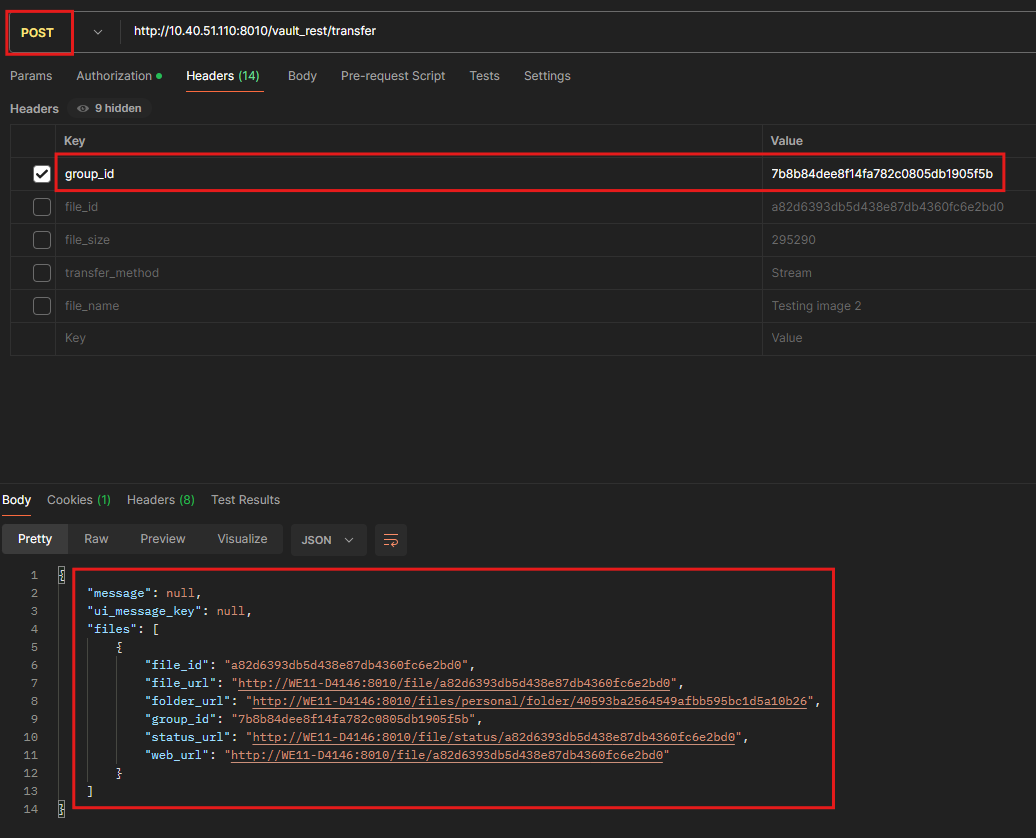Click the POST request method label
The image size is (1036, 838).
pyautogui.click(x=37, y=32)
